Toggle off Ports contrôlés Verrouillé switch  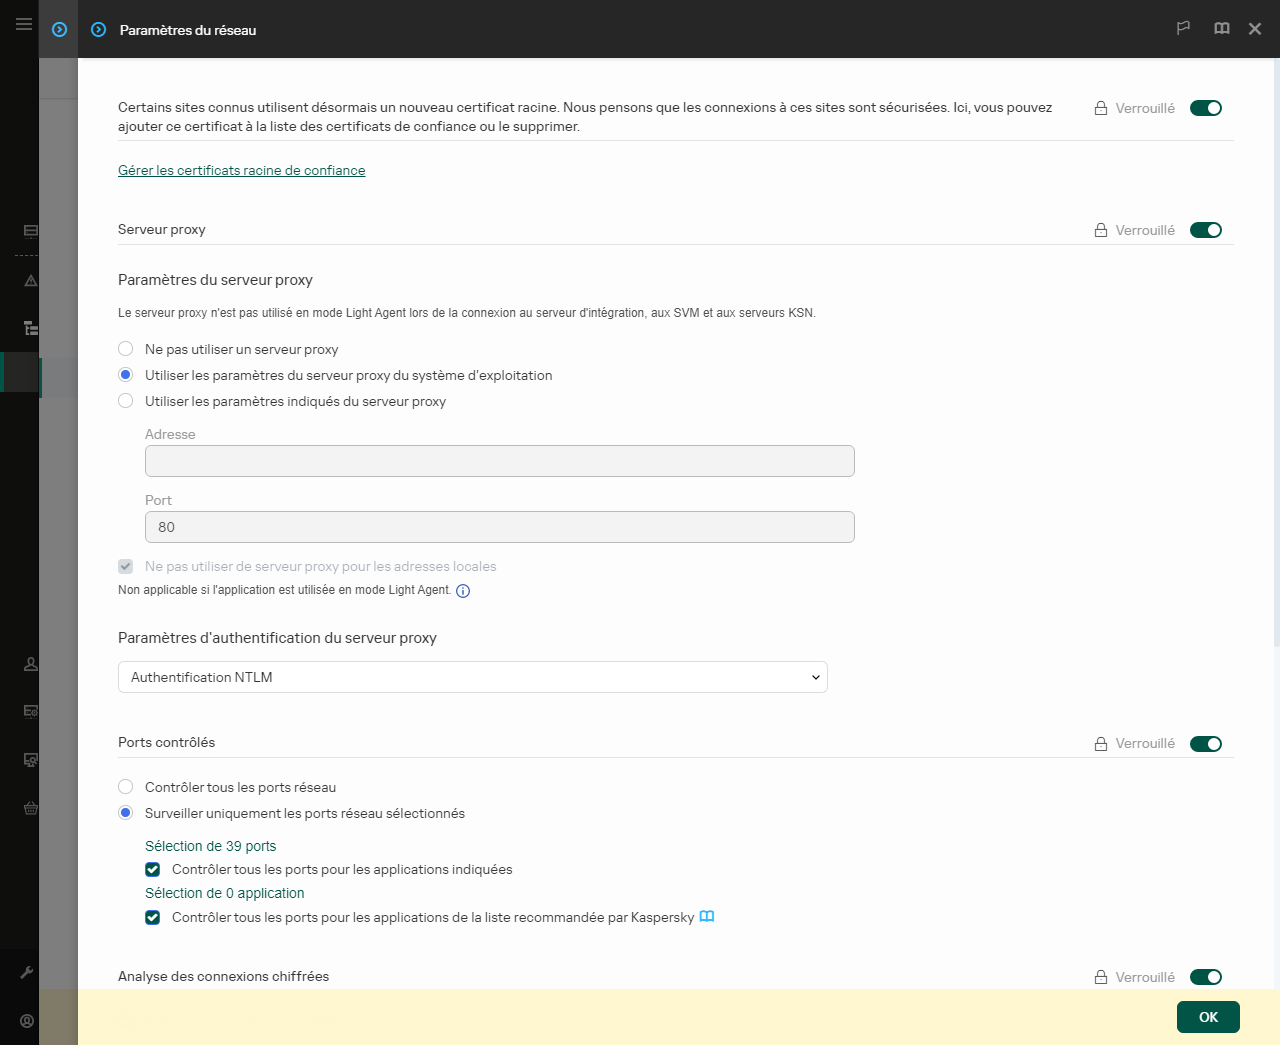1206,743
